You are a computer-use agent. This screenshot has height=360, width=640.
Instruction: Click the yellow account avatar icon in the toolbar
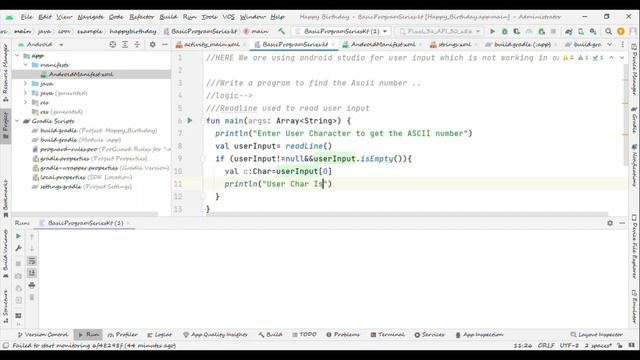click(x=621, y=31)
